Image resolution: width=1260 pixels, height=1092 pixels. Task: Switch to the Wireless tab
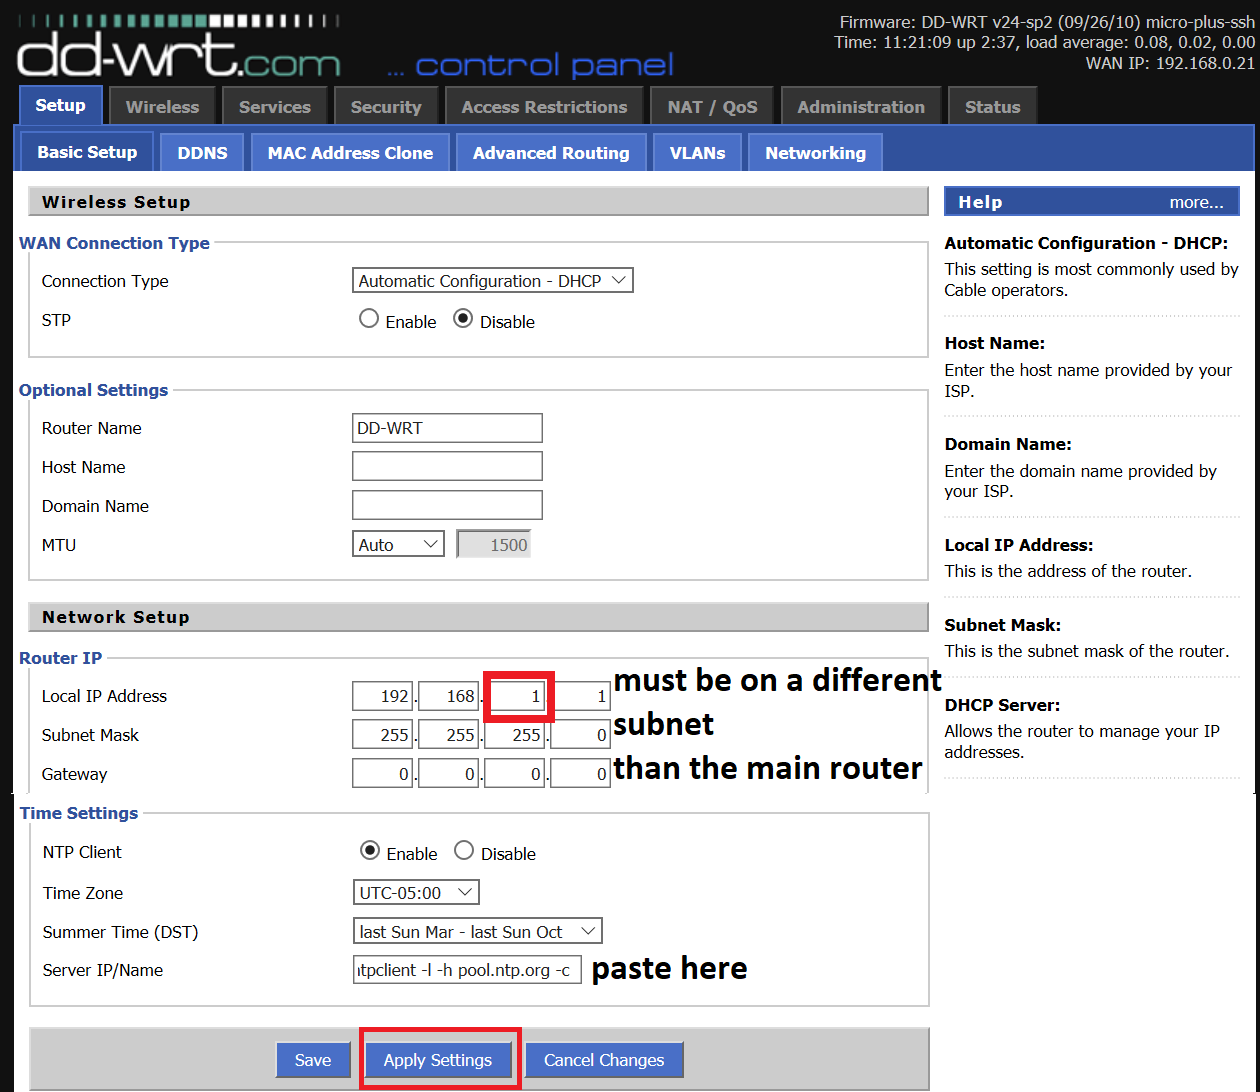click(x=162, y=106)
